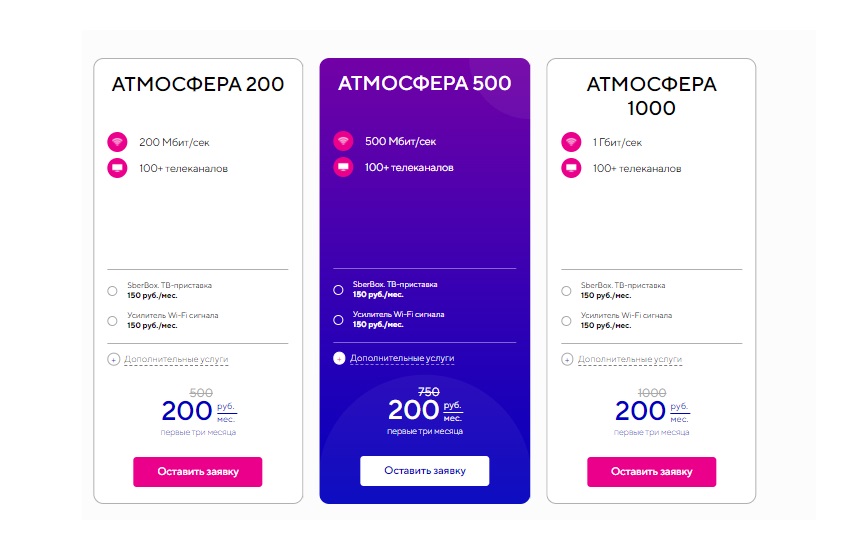Select SberBox ТВ-приставка in Атмосфера 1000
Screen dimensions: 860x558
(x=566, y=291)
